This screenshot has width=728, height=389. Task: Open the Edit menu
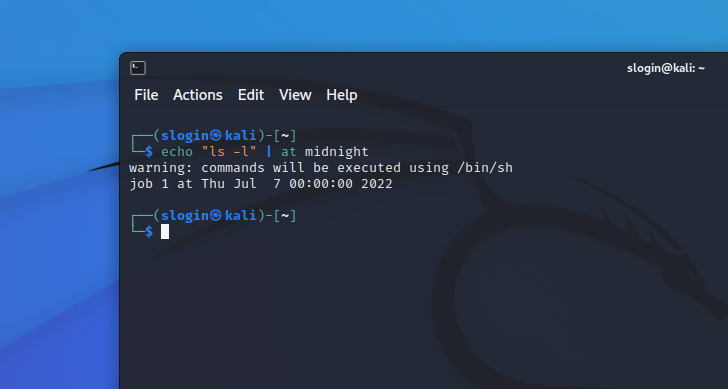[251, 95]
